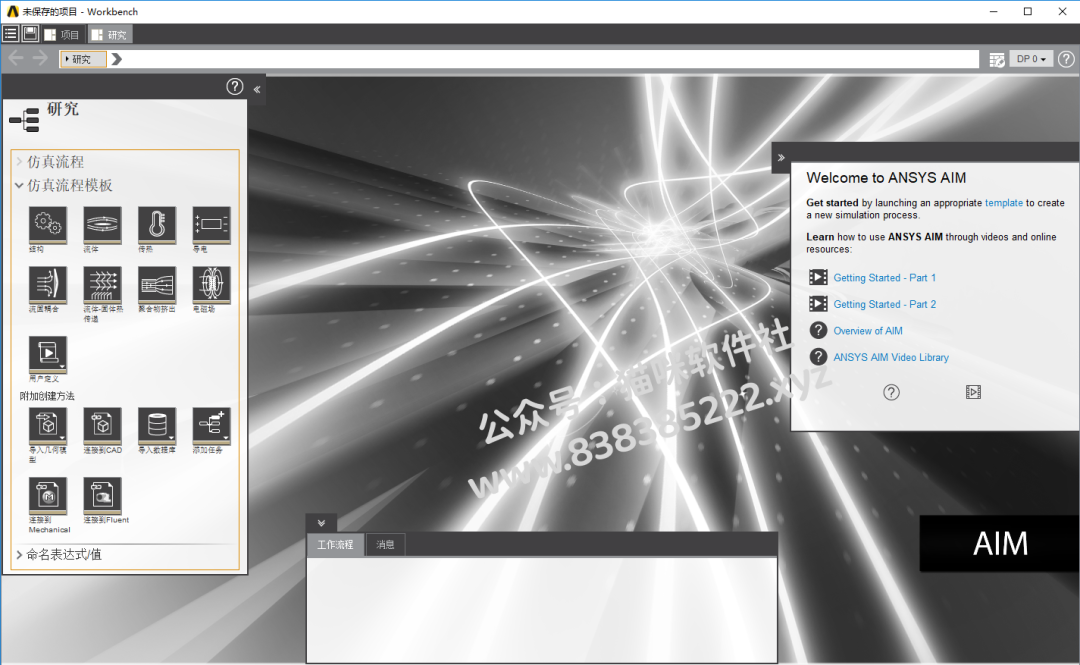Choose the 传热 (Thermal) thermometer template

click(x=156, y=225)
